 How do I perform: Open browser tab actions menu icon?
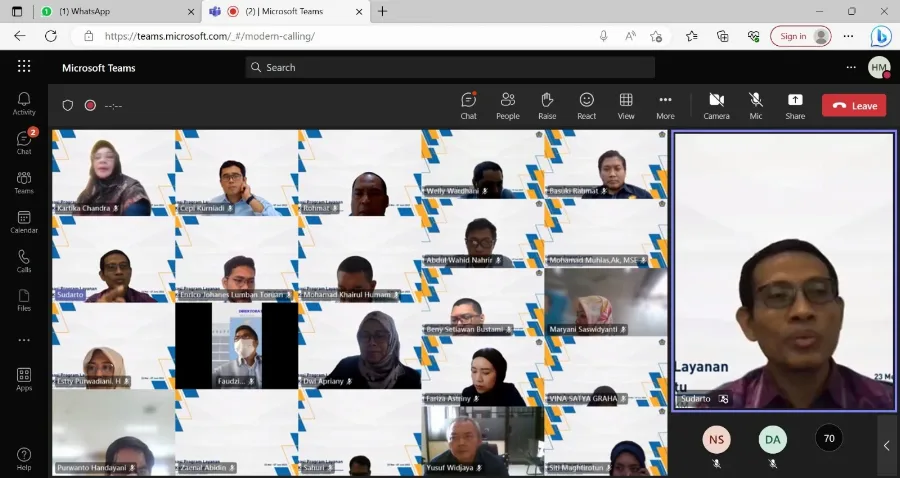pyautogui.click(x=17, y=11)
